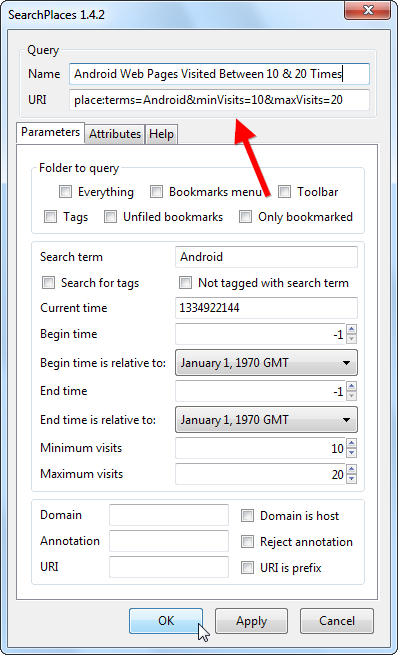Switch to the Parameters tab
Screen dimensions: 398x655
point(51,132)
